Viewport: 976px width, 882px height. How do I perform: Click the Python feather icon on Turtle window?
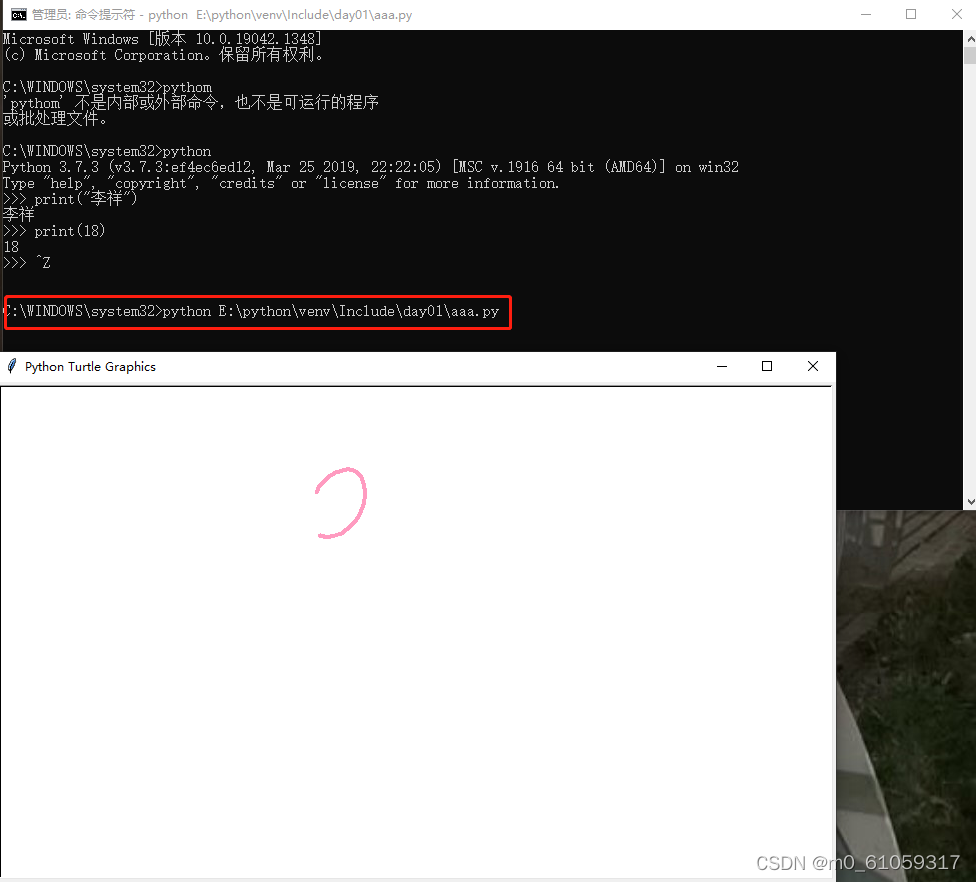click(11, 366)
